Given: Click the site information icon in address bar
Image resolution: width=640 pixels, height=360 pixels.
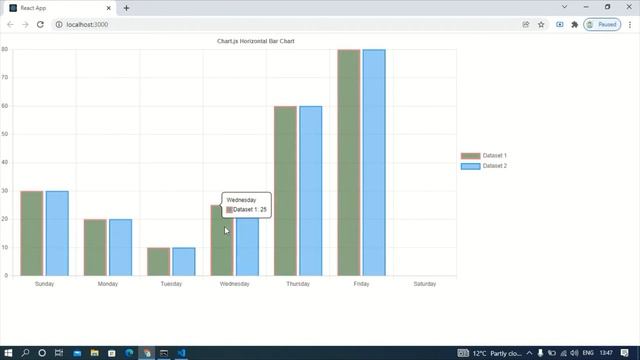Looking at the screenshot, I should tap(59, 24).
